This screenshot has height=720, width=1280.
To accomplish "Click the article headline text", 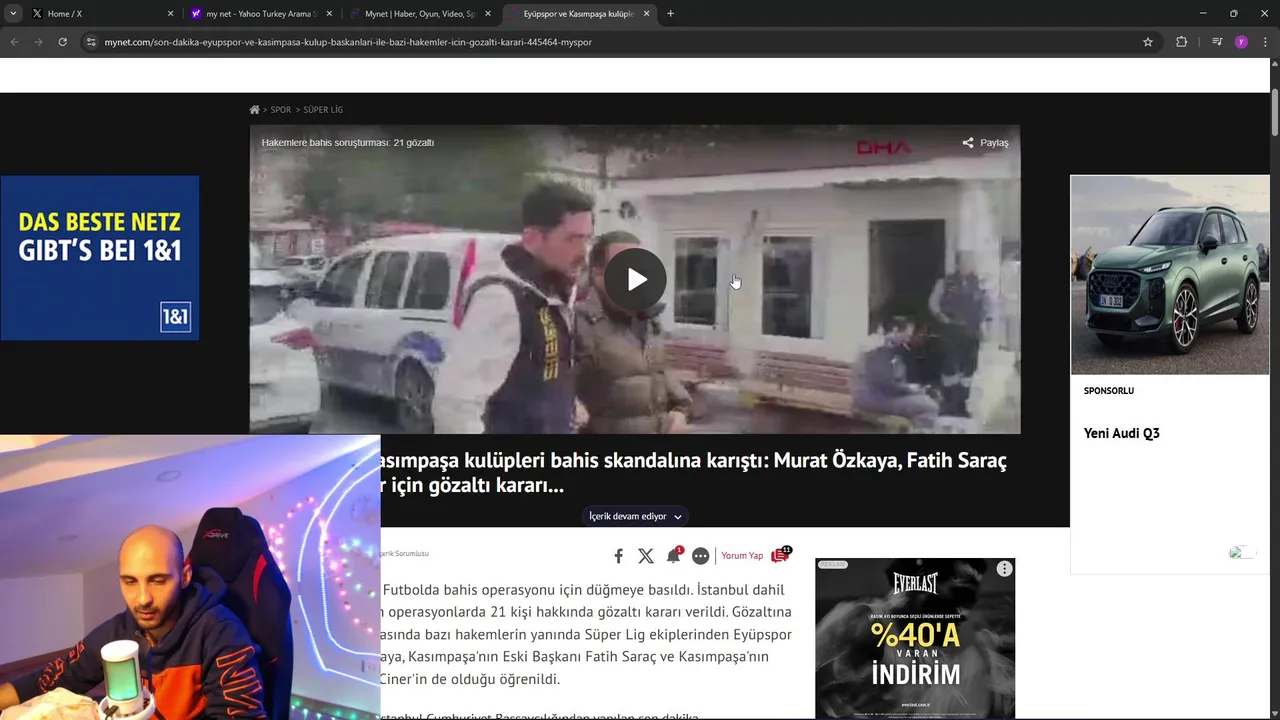I will [693, 473].
